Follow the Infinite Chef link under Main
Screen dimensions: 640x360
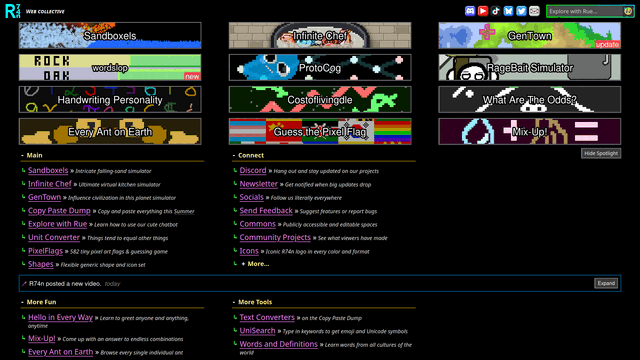click(x=50, y=184)
